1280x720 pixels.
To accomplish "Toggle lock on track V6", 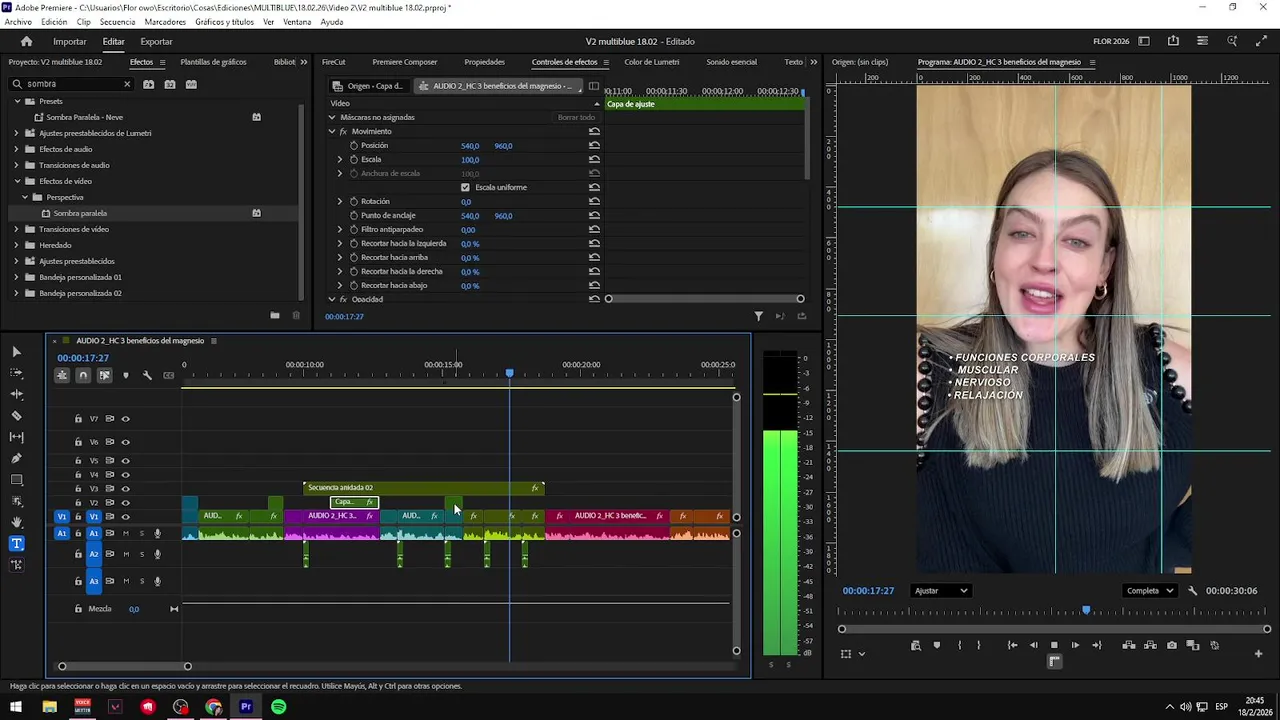I will [78, 442].
